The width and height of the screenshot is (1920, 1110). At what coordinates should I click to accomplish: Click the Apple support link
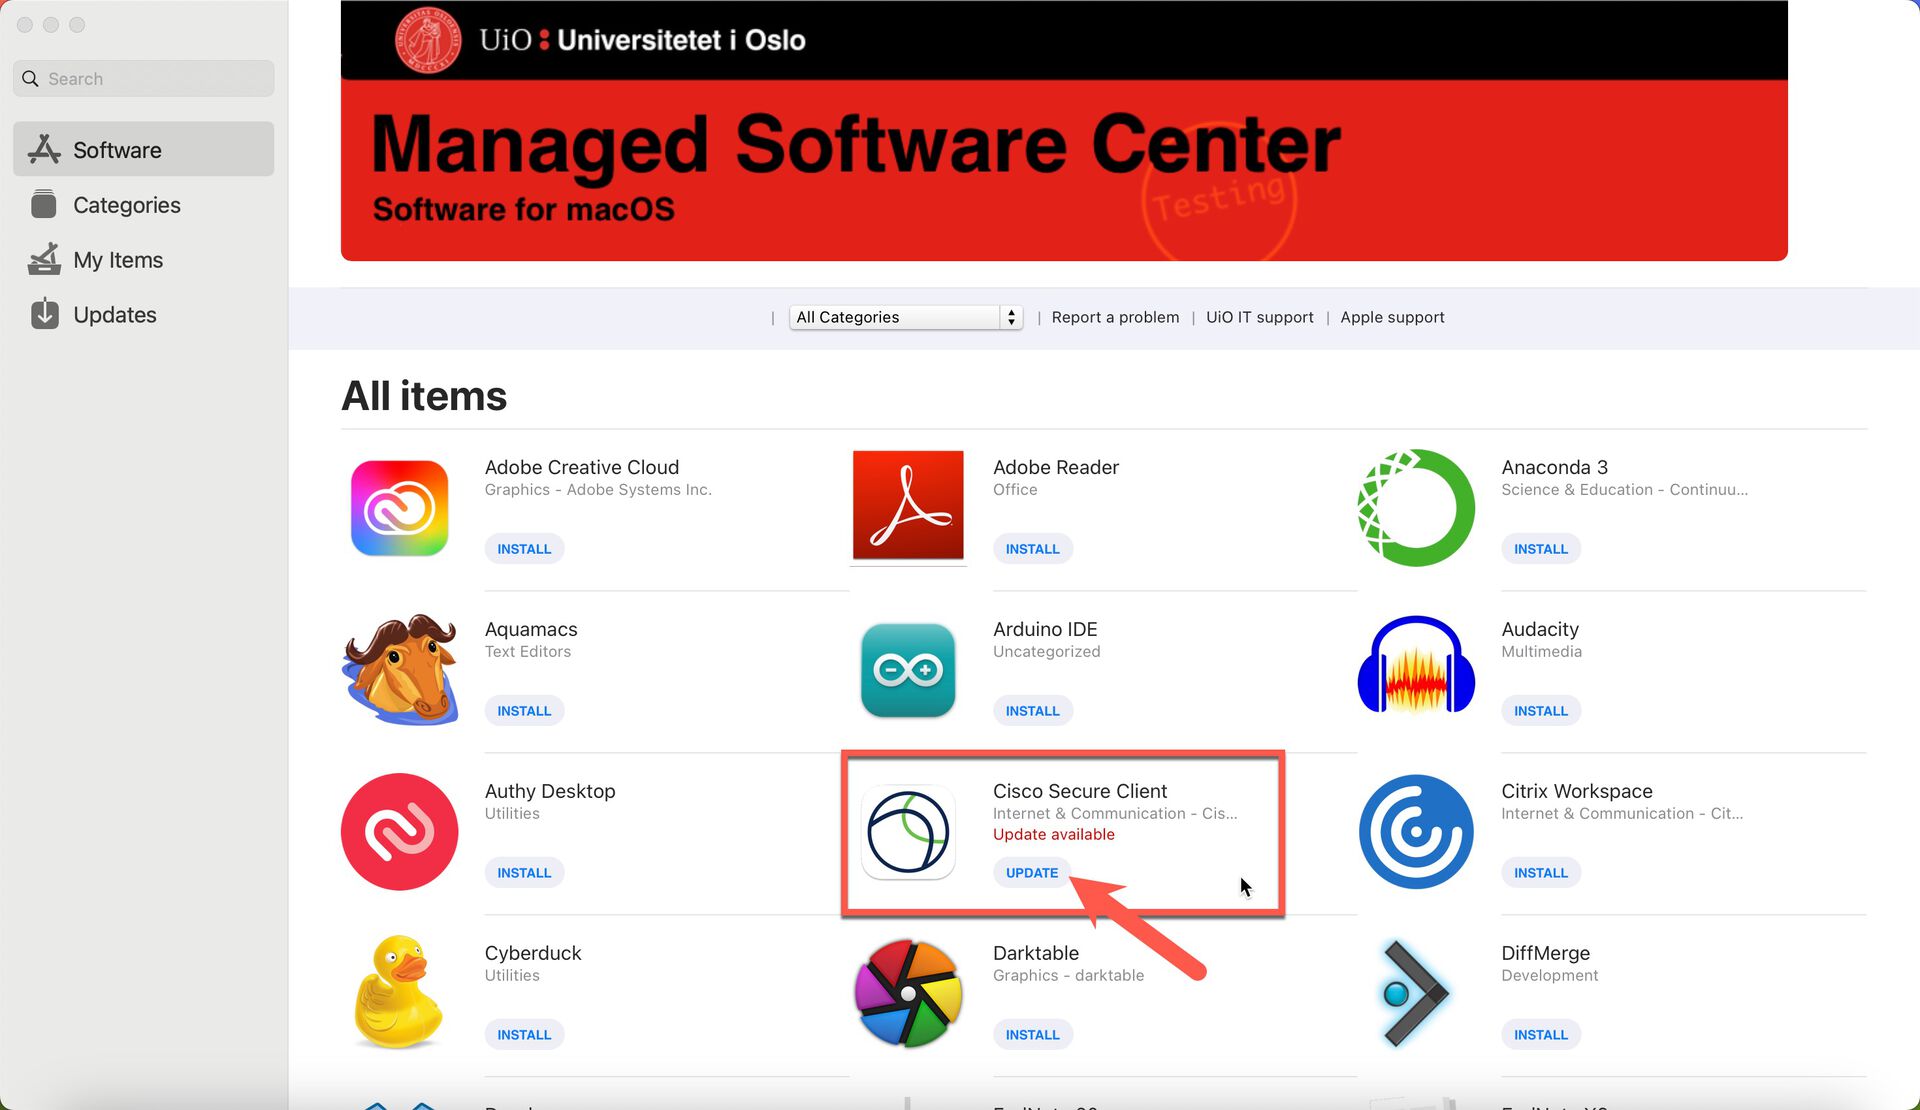1392,317
